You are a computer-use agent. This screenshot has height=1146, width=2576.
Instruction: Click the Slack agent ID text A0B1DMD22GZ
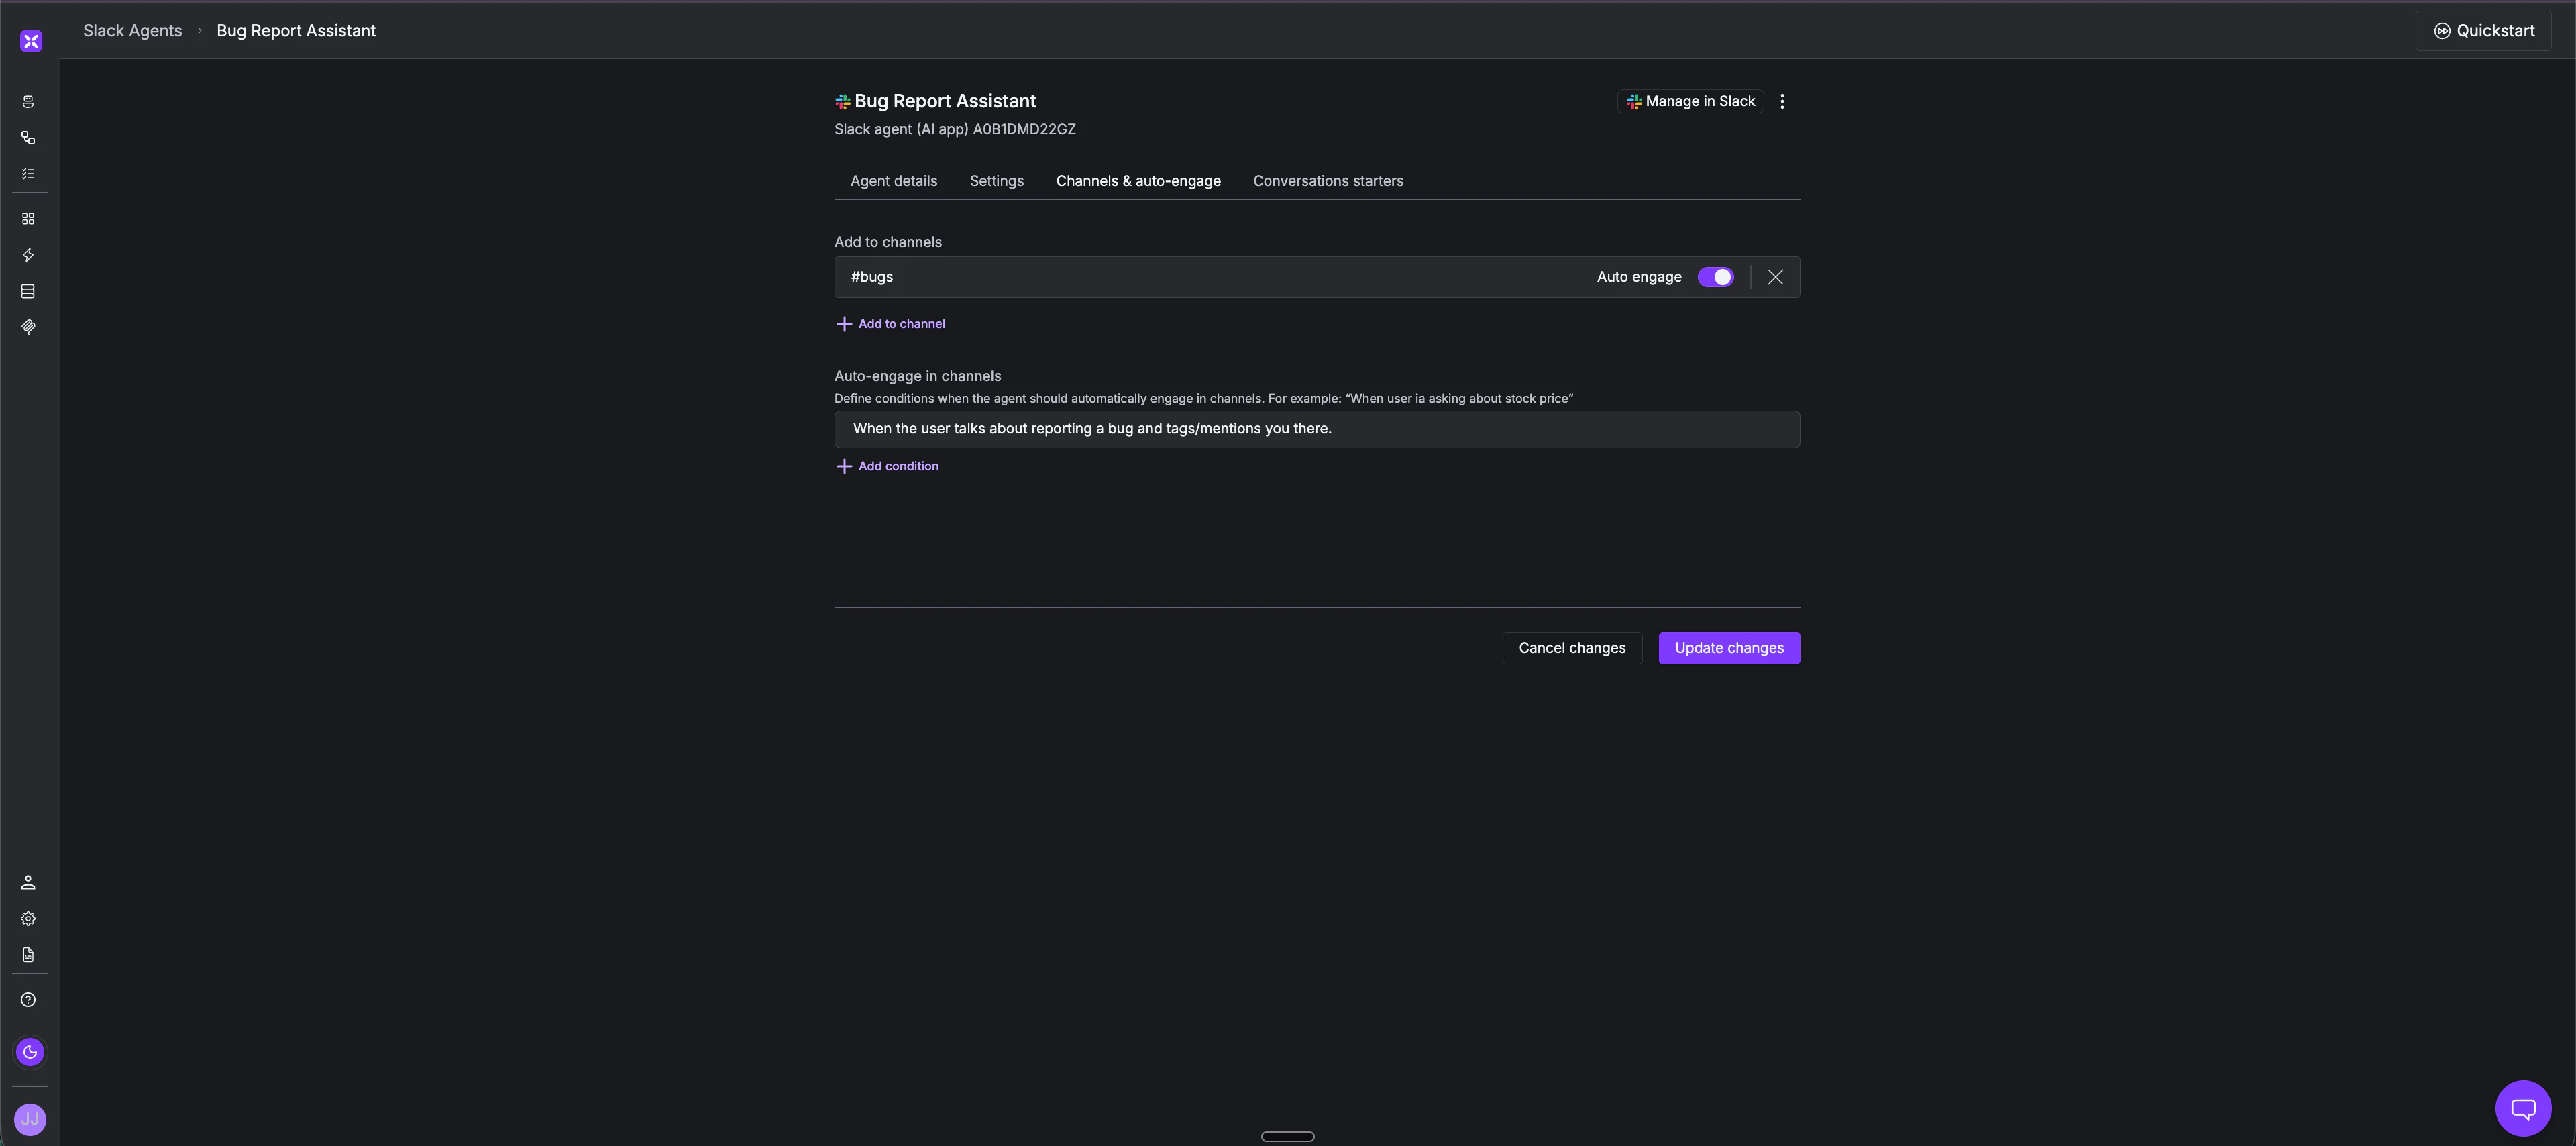(x=1024, y=129)
